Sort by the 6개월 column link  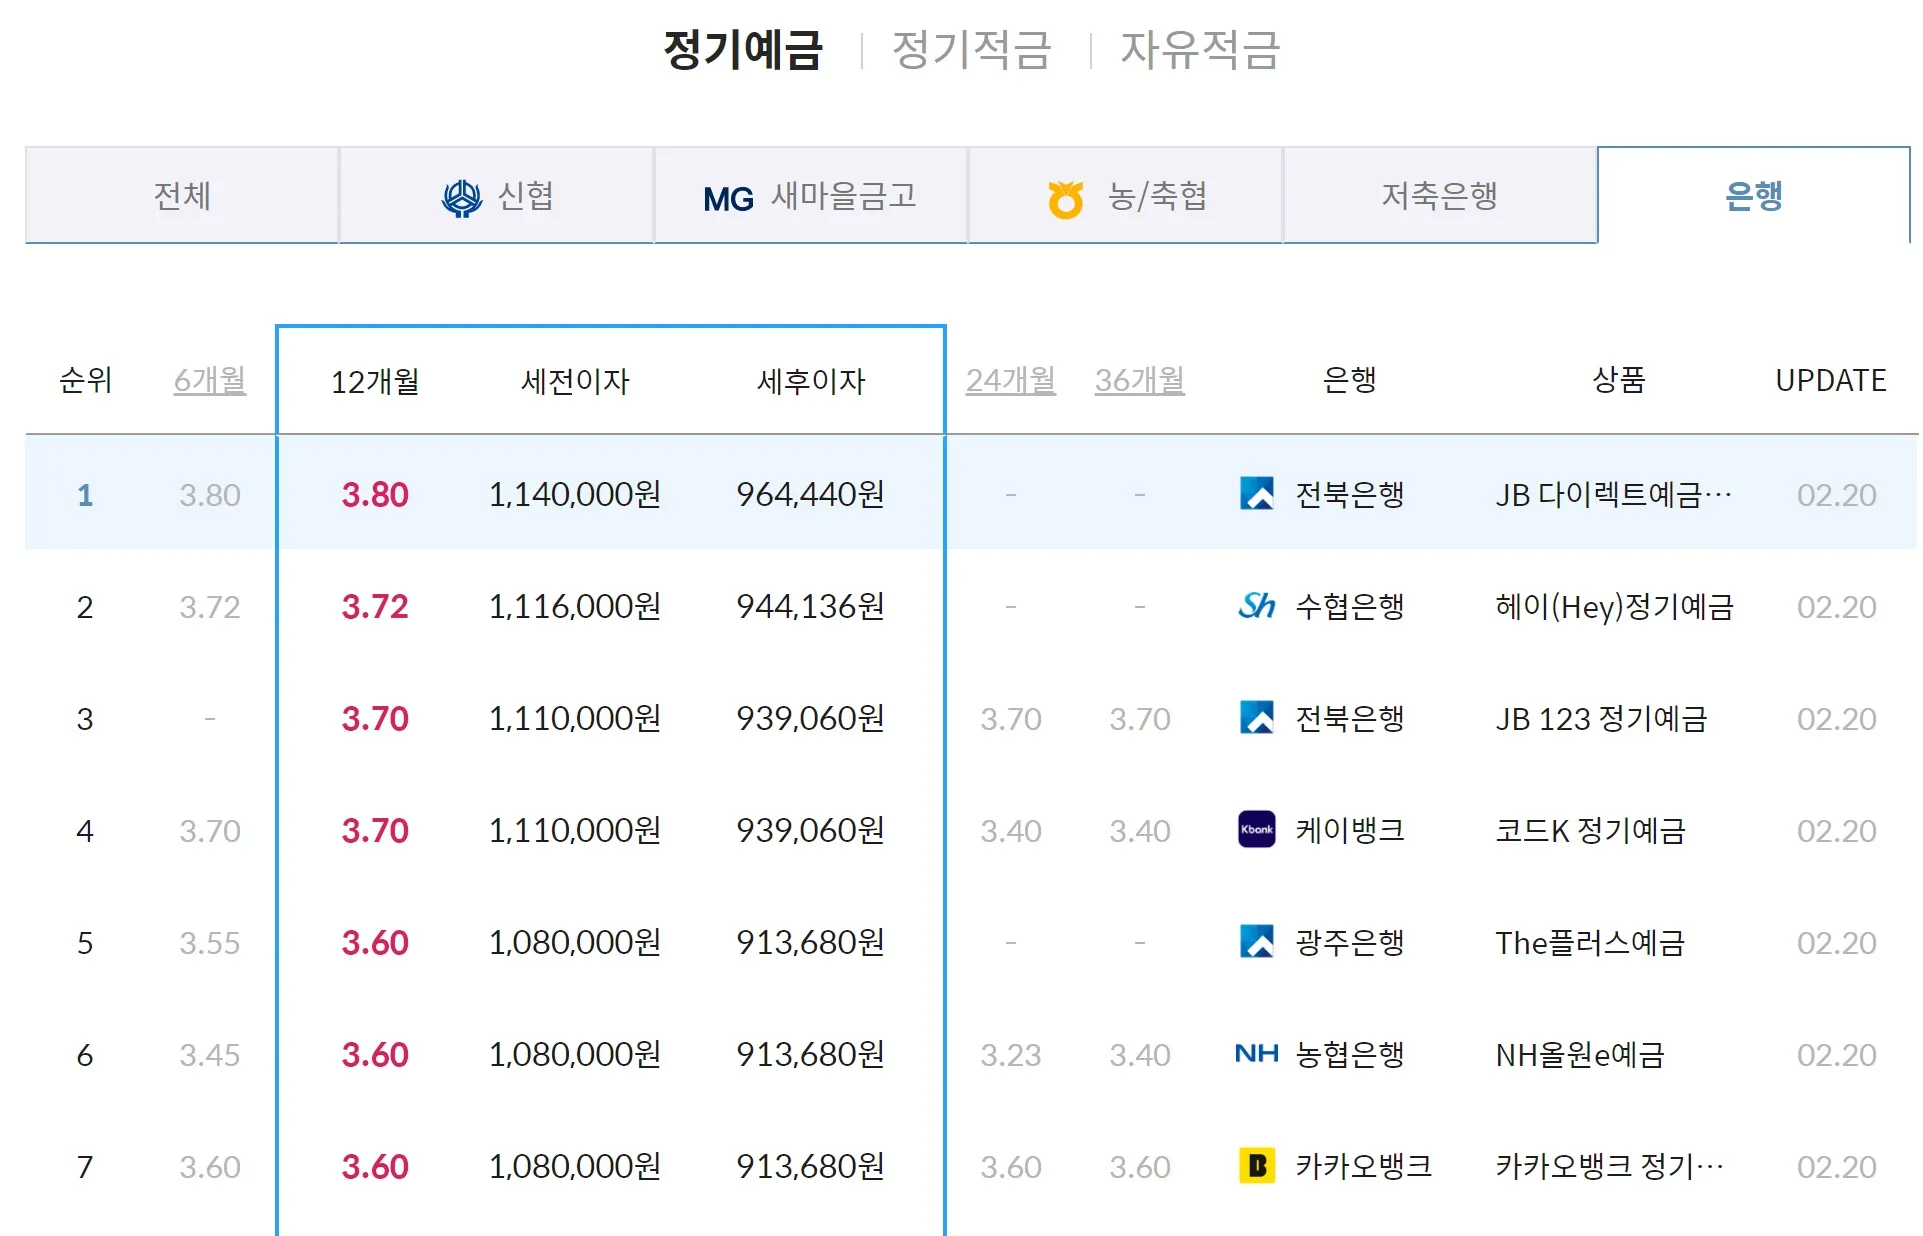tap(210, 380)
